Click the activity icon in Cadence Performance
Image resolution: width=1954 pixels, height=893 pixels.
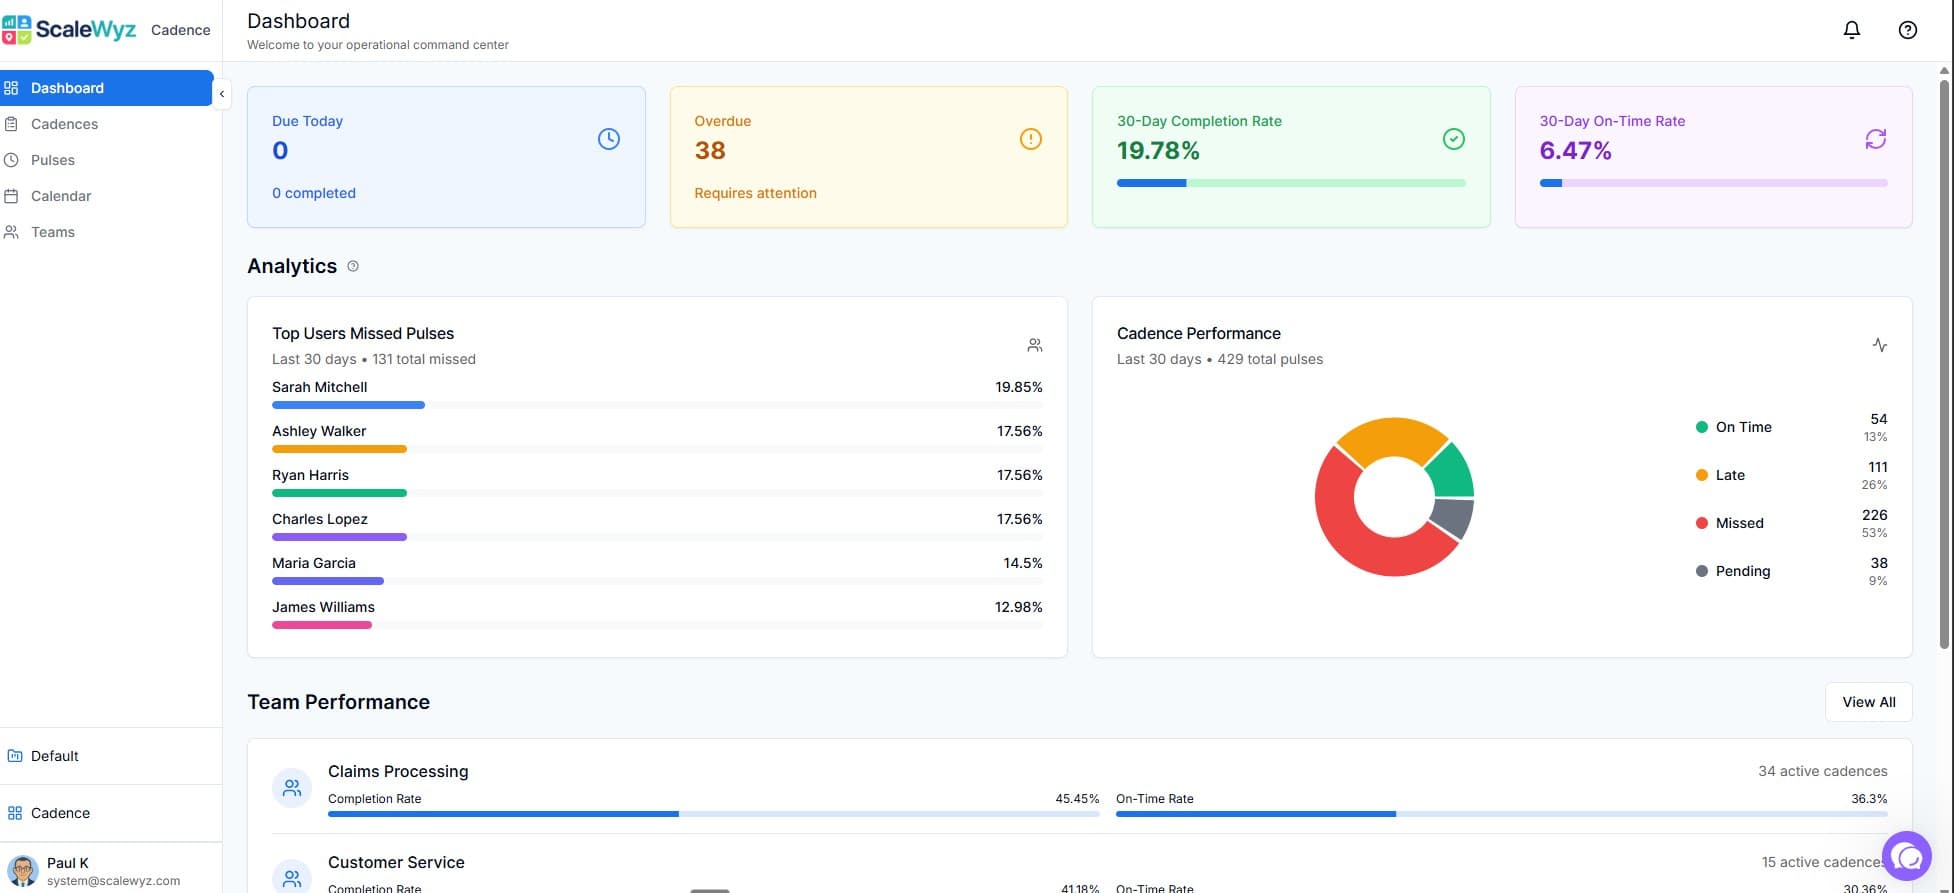tap(1879, 345)
